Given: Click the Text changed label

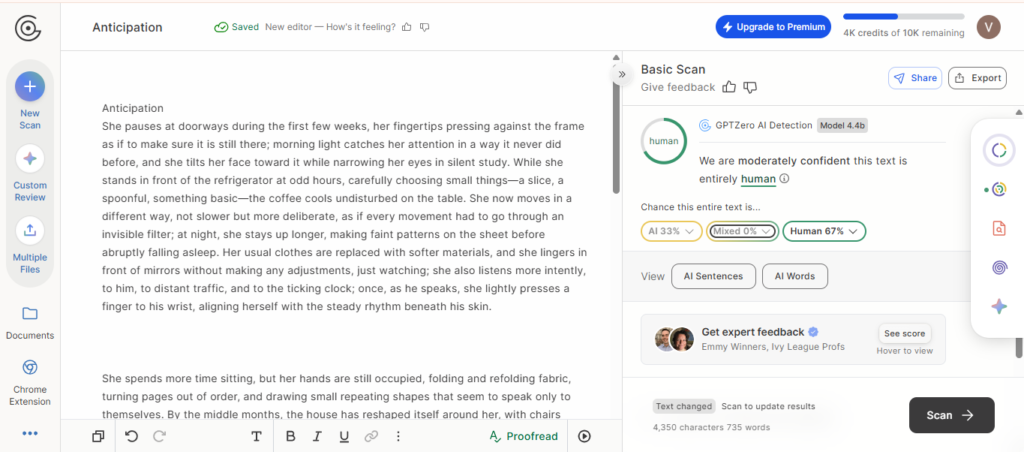Looking at the screenshot, I should (684, 406).
